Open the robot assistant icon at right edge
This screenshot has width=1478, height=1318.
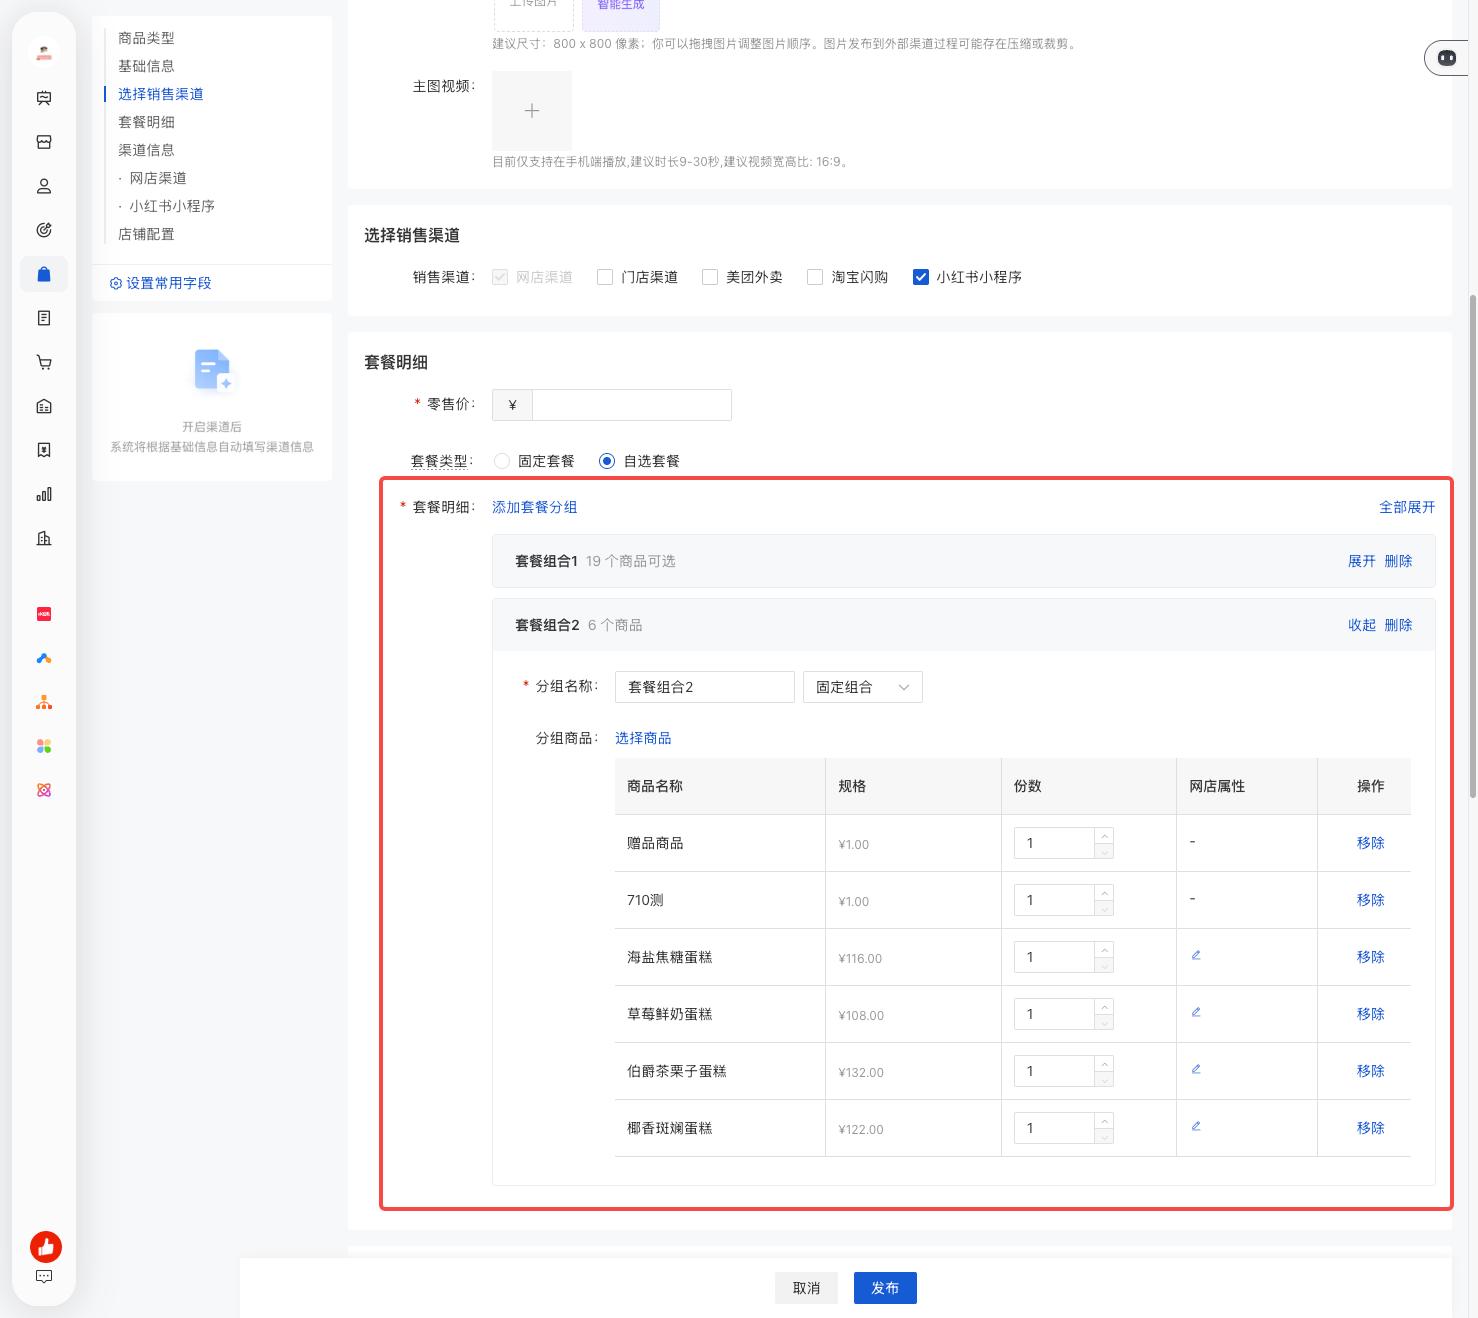1447,58
